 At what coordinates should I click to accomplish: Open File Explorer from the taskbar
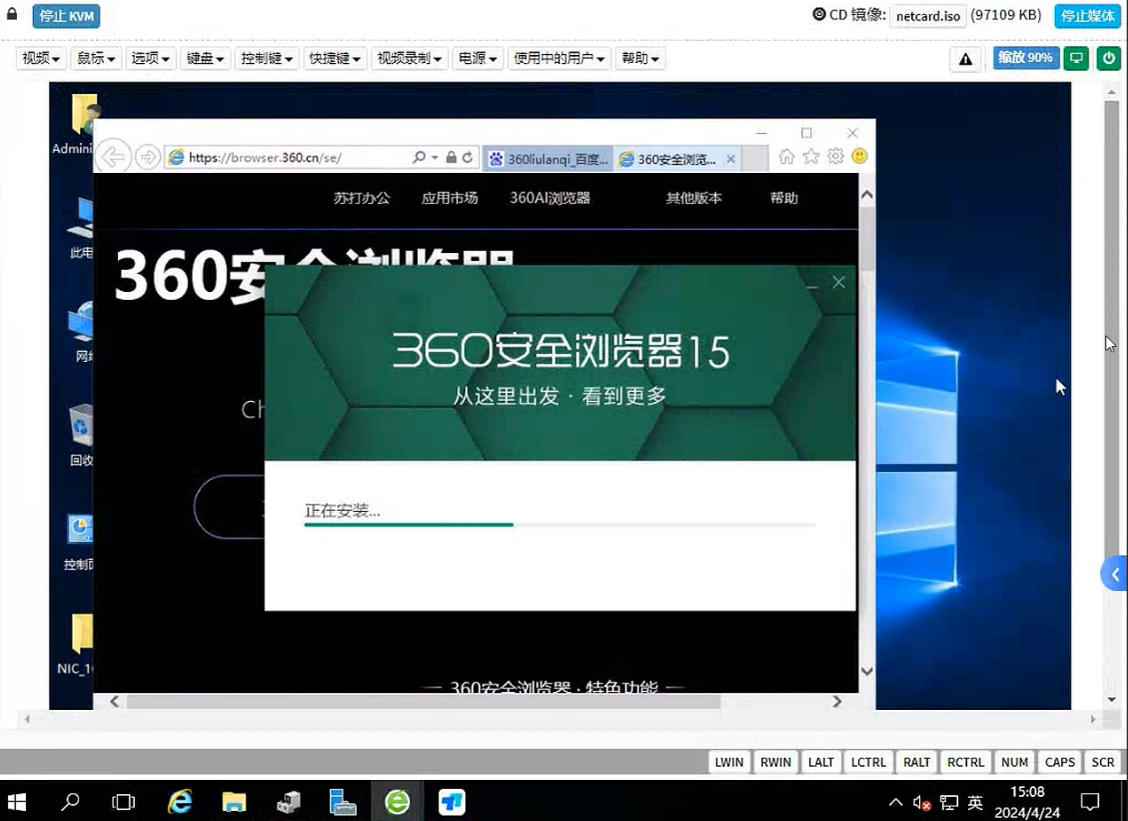[234, 801]
